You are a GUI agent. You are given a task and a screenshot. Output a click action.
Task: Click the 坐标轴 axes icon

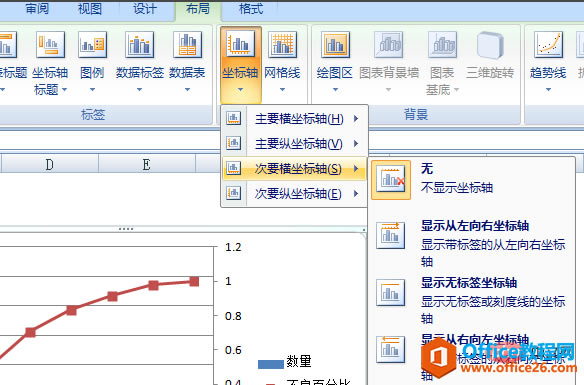coord(240,44)
